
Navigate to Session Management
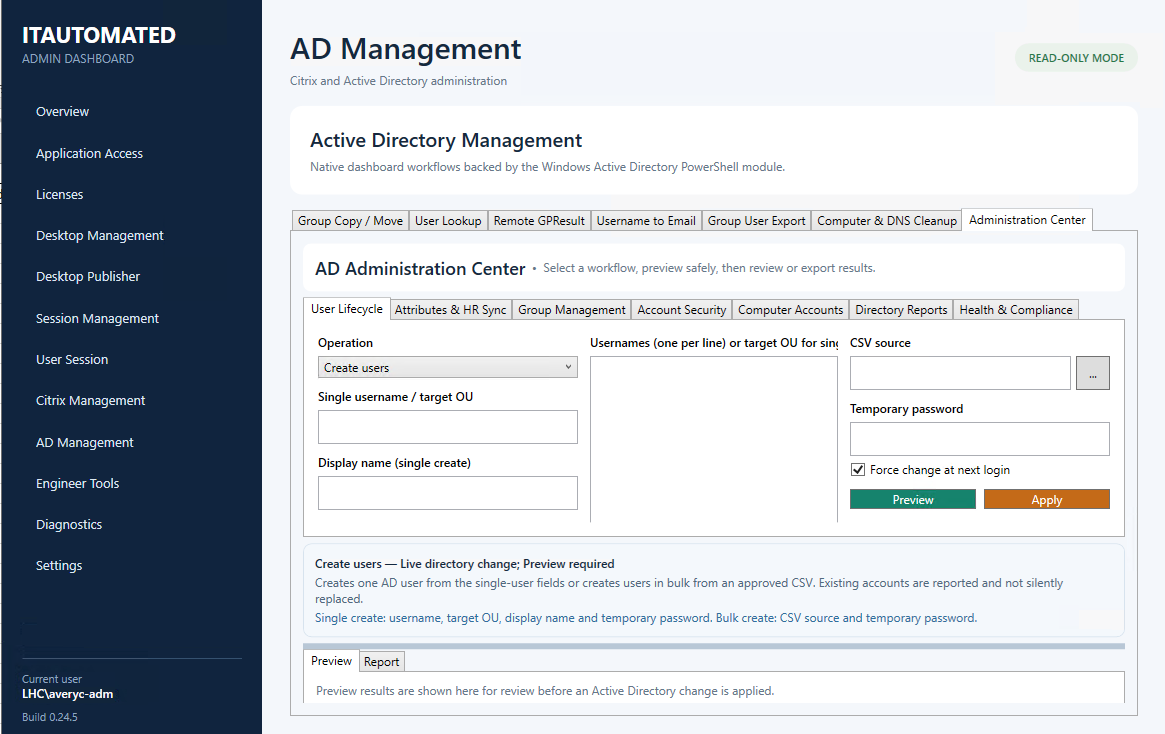pos(97,318)
